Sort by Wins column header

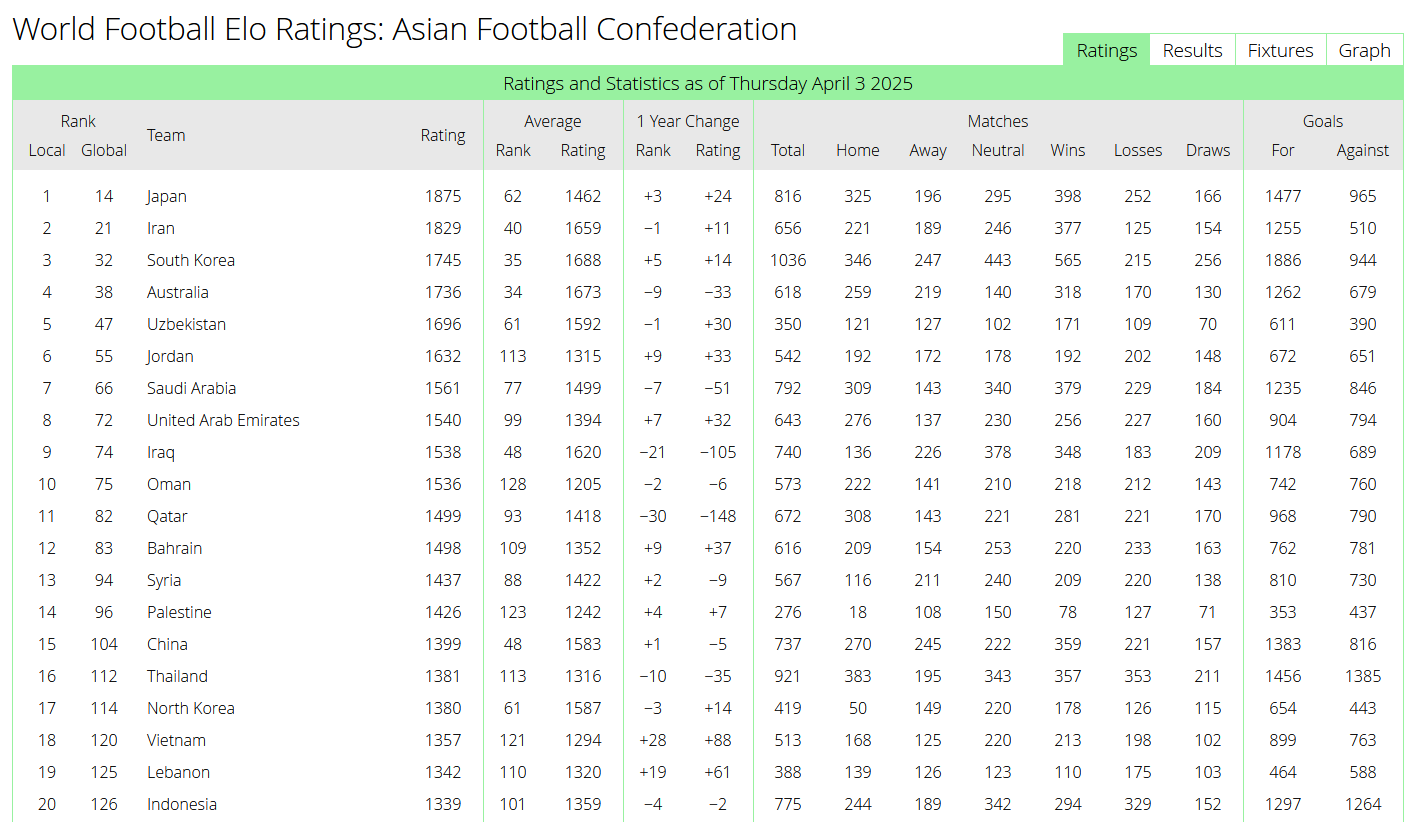[1068, 150]
